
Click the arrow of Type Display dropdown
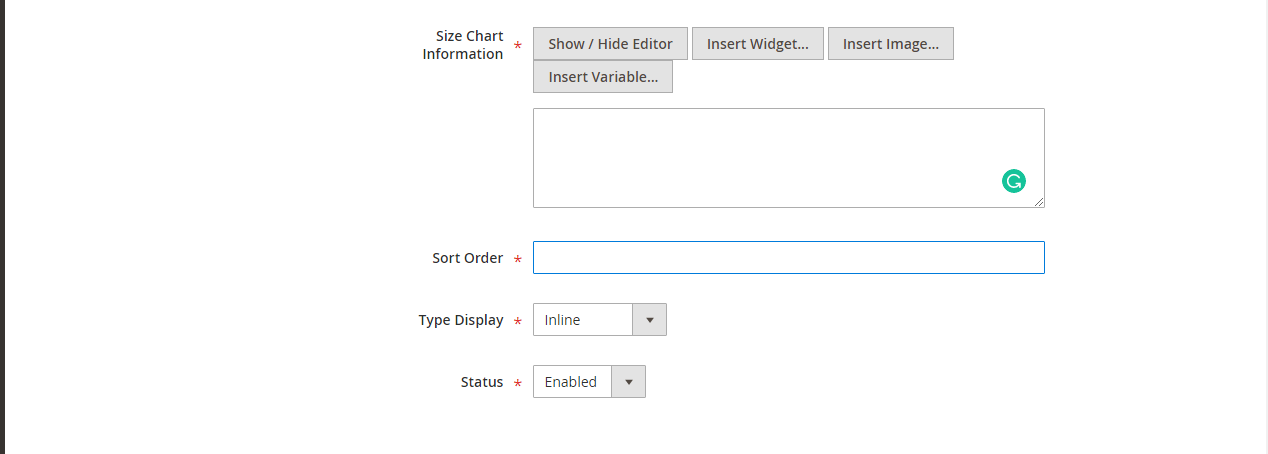[x=650, y=320]
